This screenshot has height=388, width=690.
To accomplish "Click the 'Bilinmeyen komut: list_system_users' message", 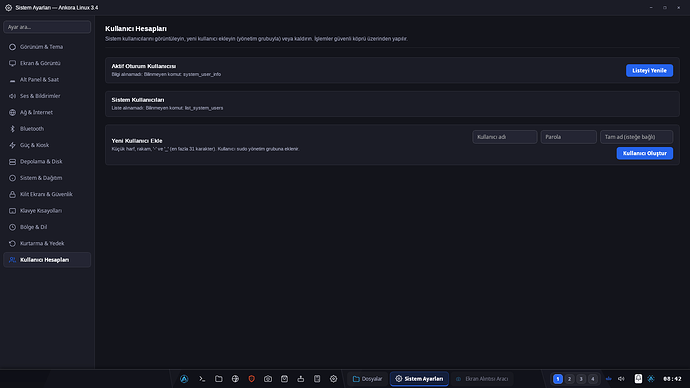I will click(x=184, y=108).
